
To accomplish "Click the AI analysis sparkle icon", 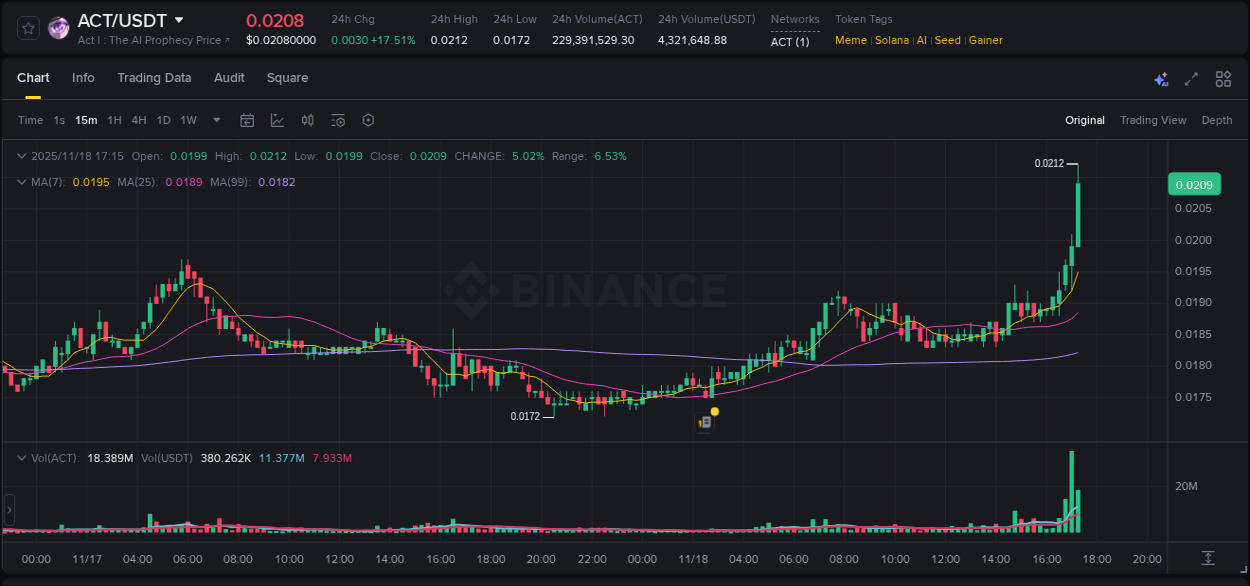I will tap(1161, 79).
